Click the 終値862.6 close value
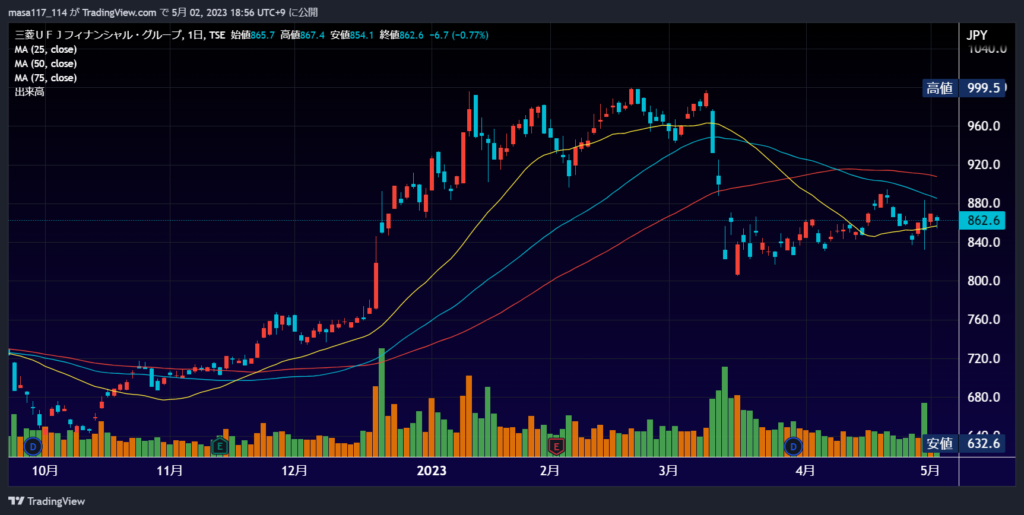Viewport: 1024px width, 515px height. point(401,35)
